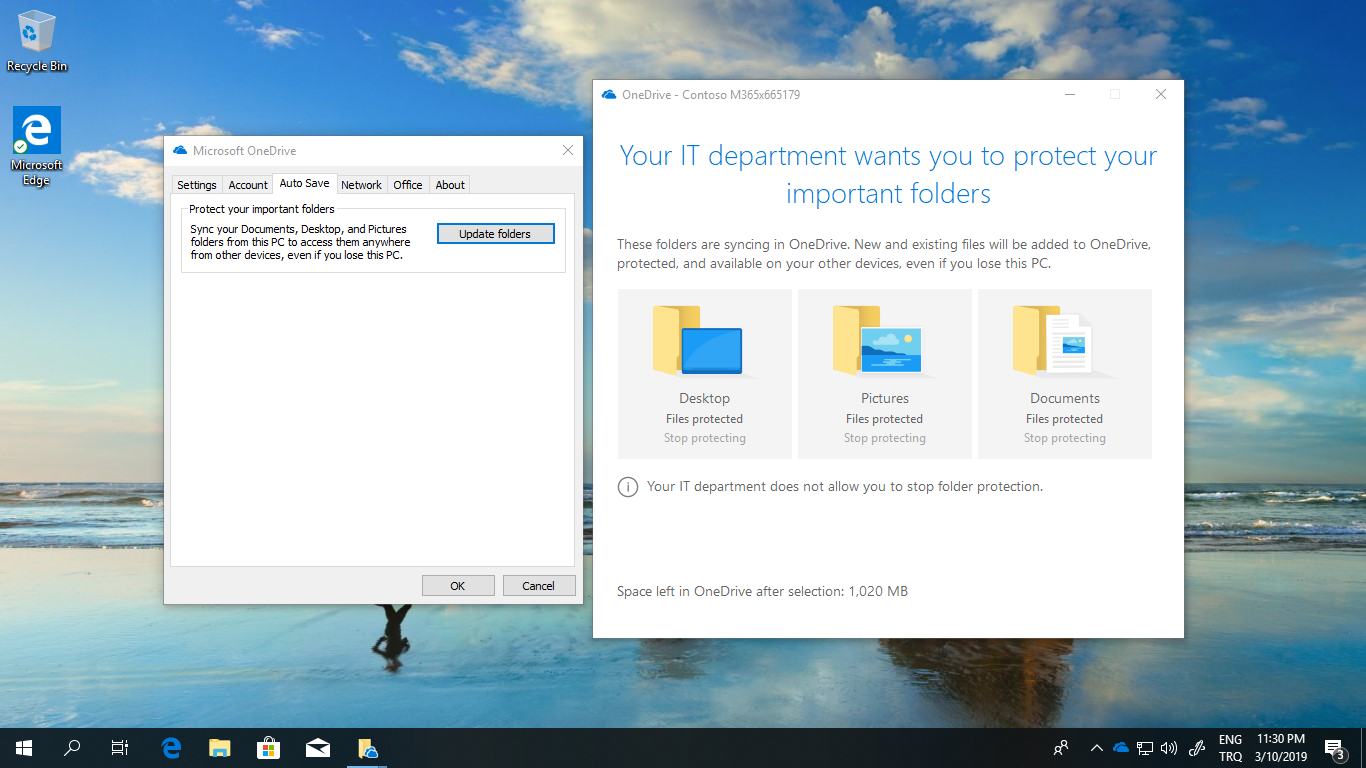
Task: Open the Windows Start menu
Action: [24, 748]
